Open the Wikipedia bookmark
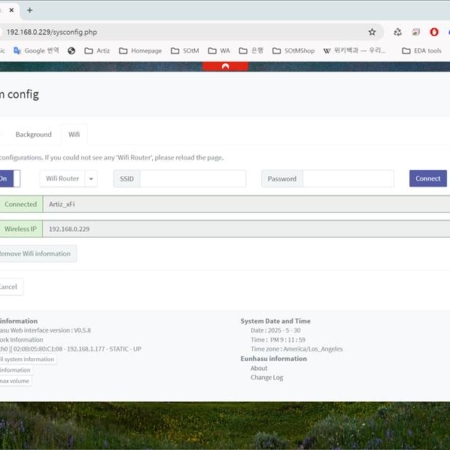The height and width of the screenshot is (450, 450). point(354,51)
